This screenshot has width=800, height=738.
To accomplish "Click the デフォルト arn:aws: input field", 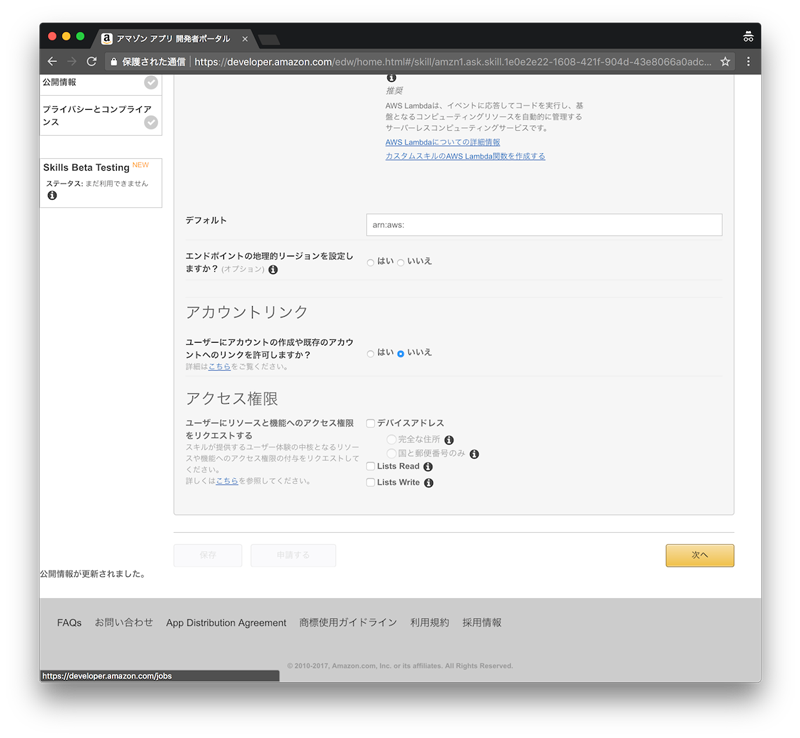I will coord(544,225).
